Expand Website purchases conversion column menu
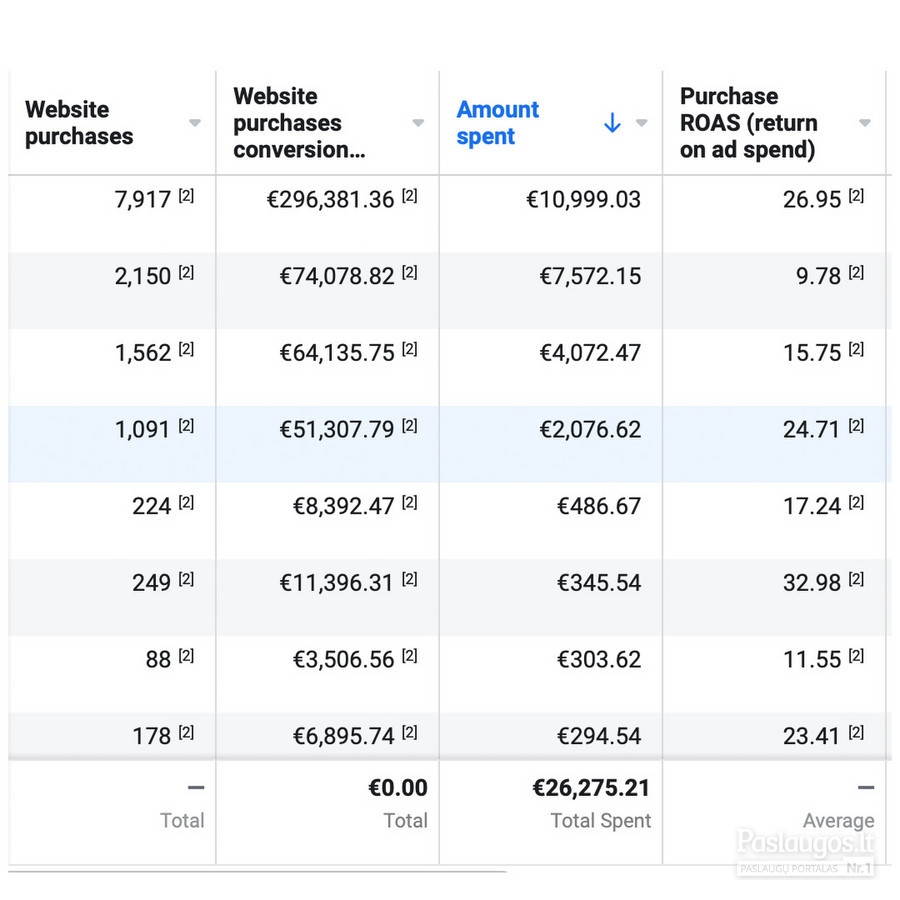 click(x=418, y=123)
